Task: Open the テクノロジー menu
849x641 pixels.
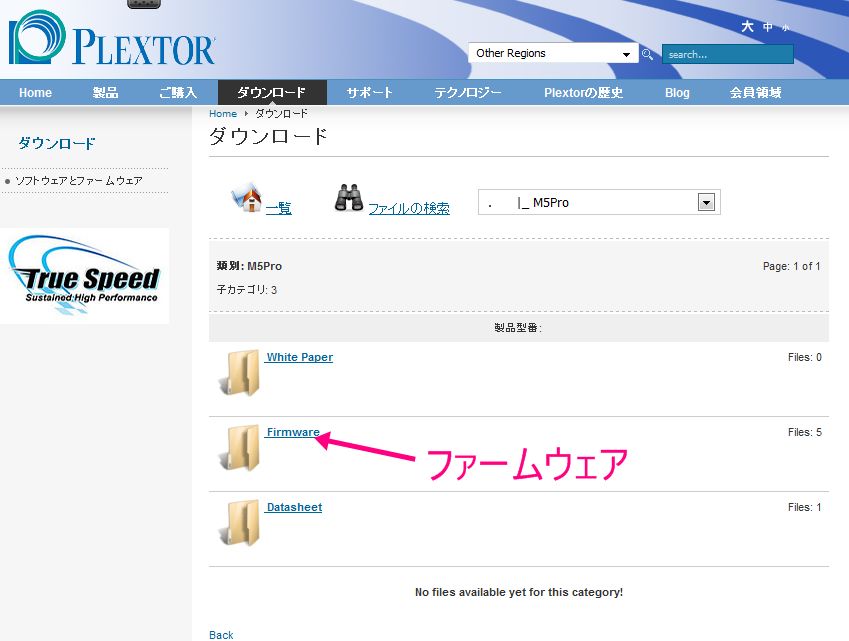Action: 468,93
